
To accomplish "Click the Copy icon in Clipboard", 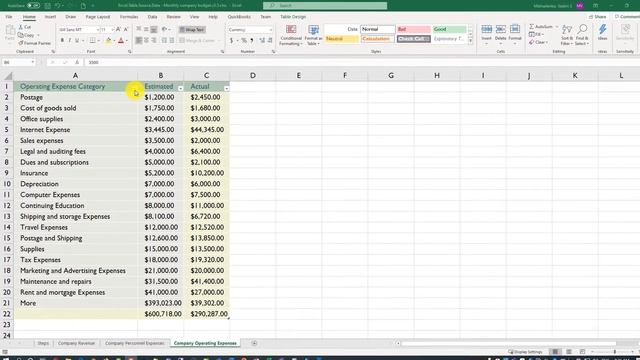I will point(21,35).
